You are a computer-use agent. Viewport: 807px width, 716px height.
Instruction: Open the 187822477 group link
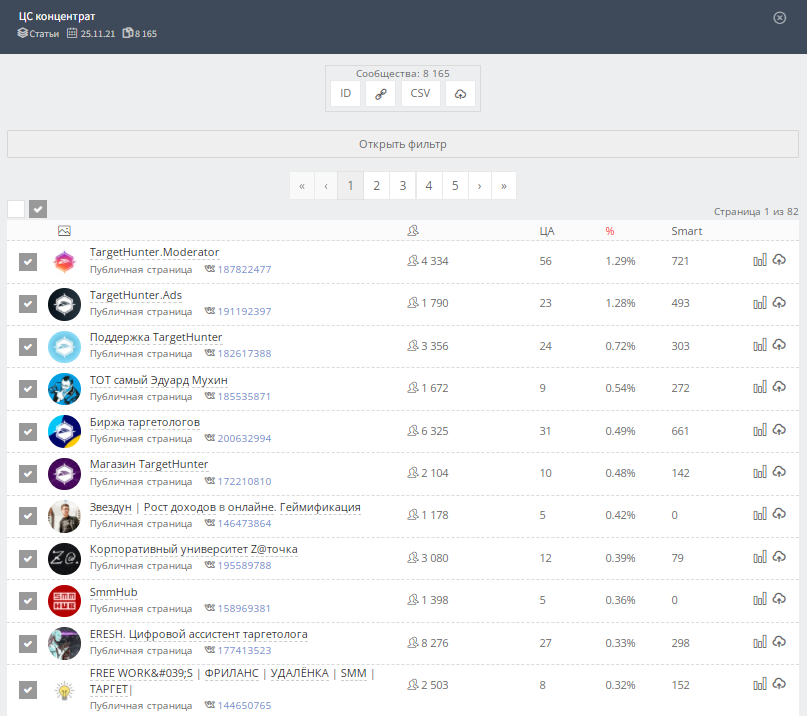tap(244, 269)
